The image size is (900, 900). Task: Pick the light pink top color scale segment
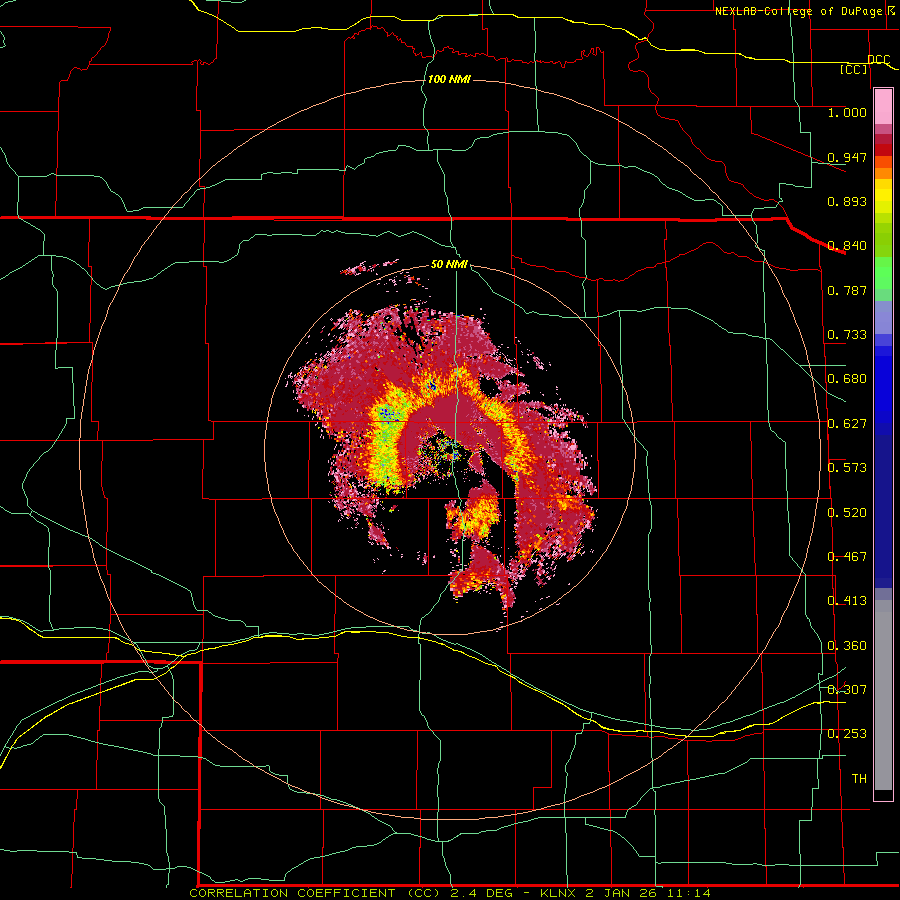883,106
